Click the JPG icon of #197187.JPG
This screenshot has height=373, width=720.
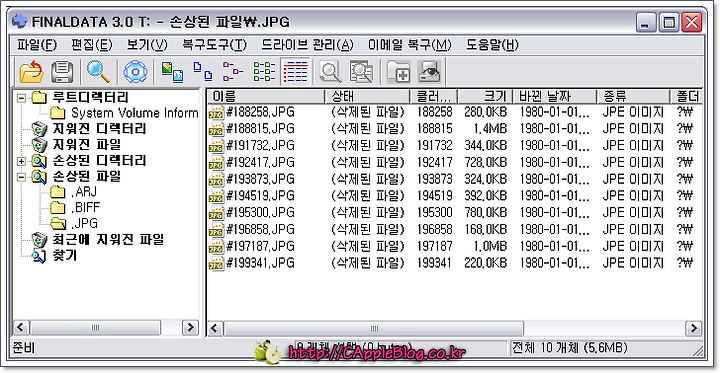(216, 246)
